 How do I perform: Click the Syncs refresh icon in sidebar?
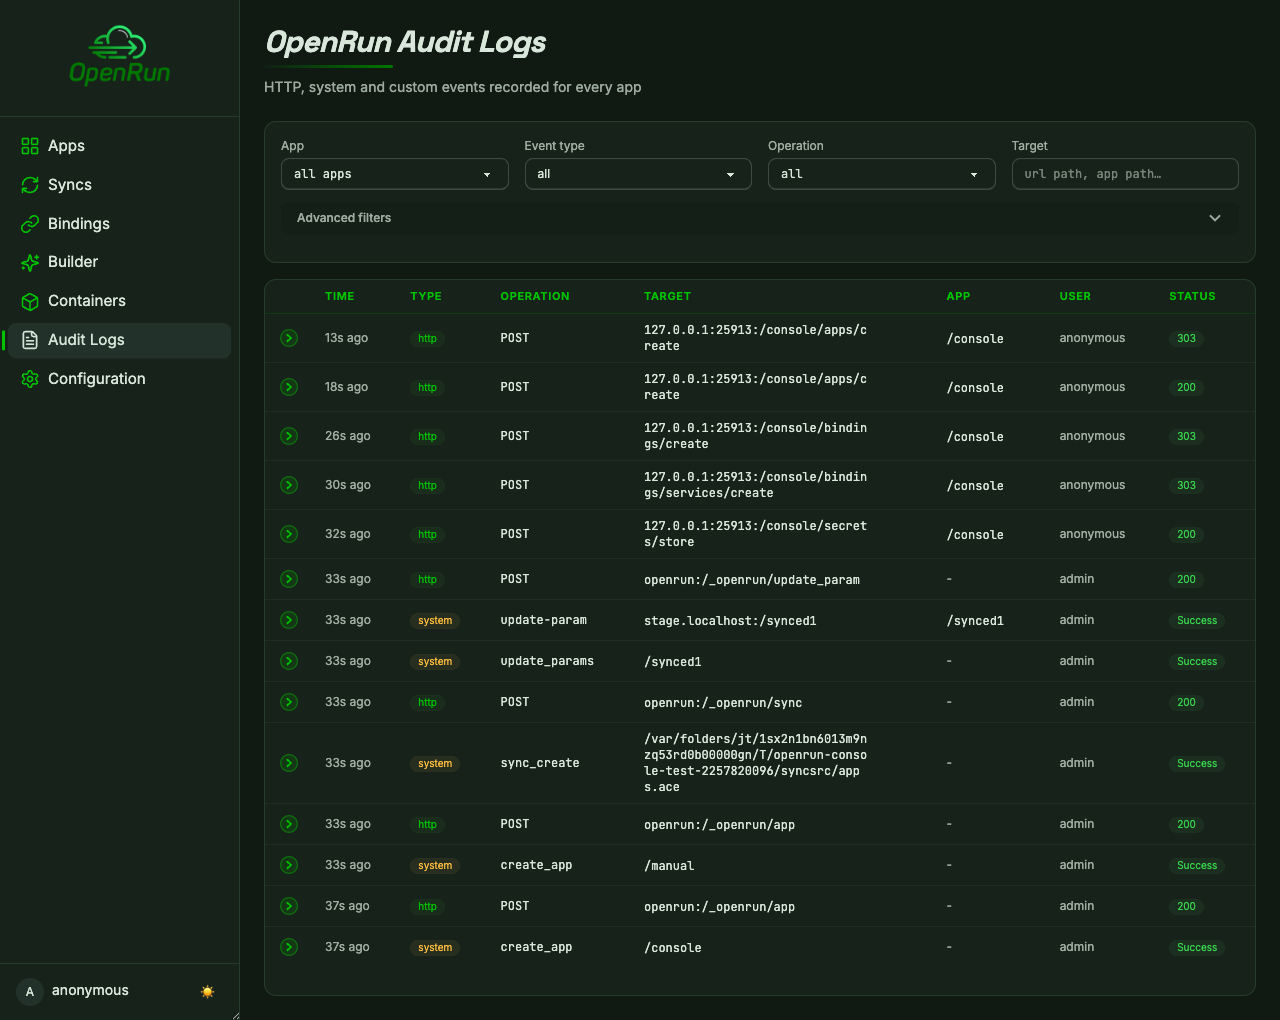coord(30,185)
